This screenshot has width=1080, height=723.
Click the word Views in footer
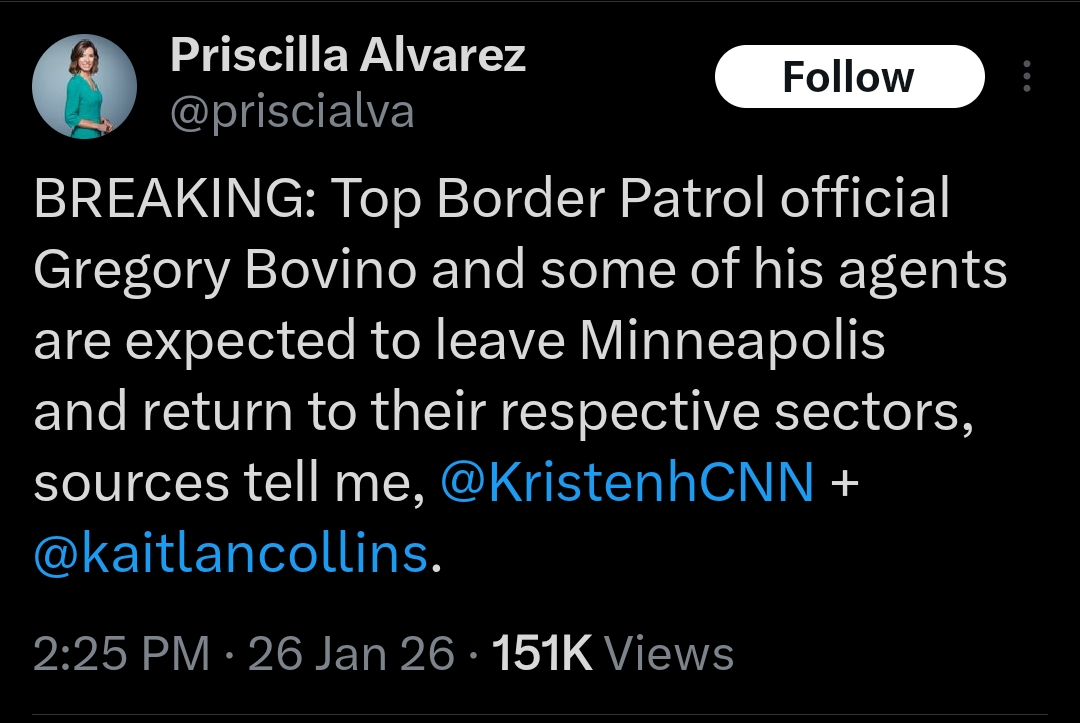click(x=670, y=654)
